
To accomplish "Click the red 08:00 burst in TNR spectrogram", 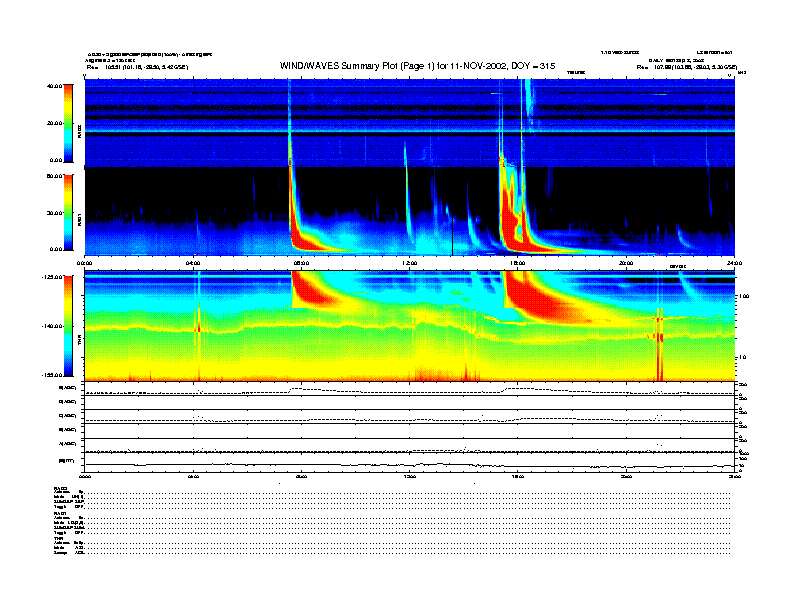I will pyautogui.click(x=312, y=290).
